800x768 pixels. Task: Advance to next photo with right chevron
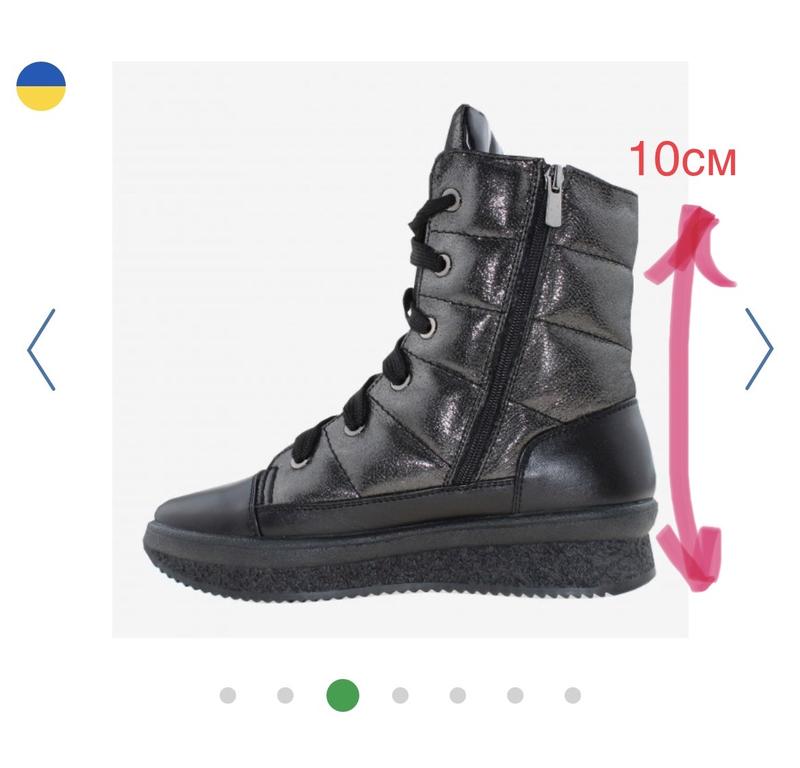tap(759, 349)
